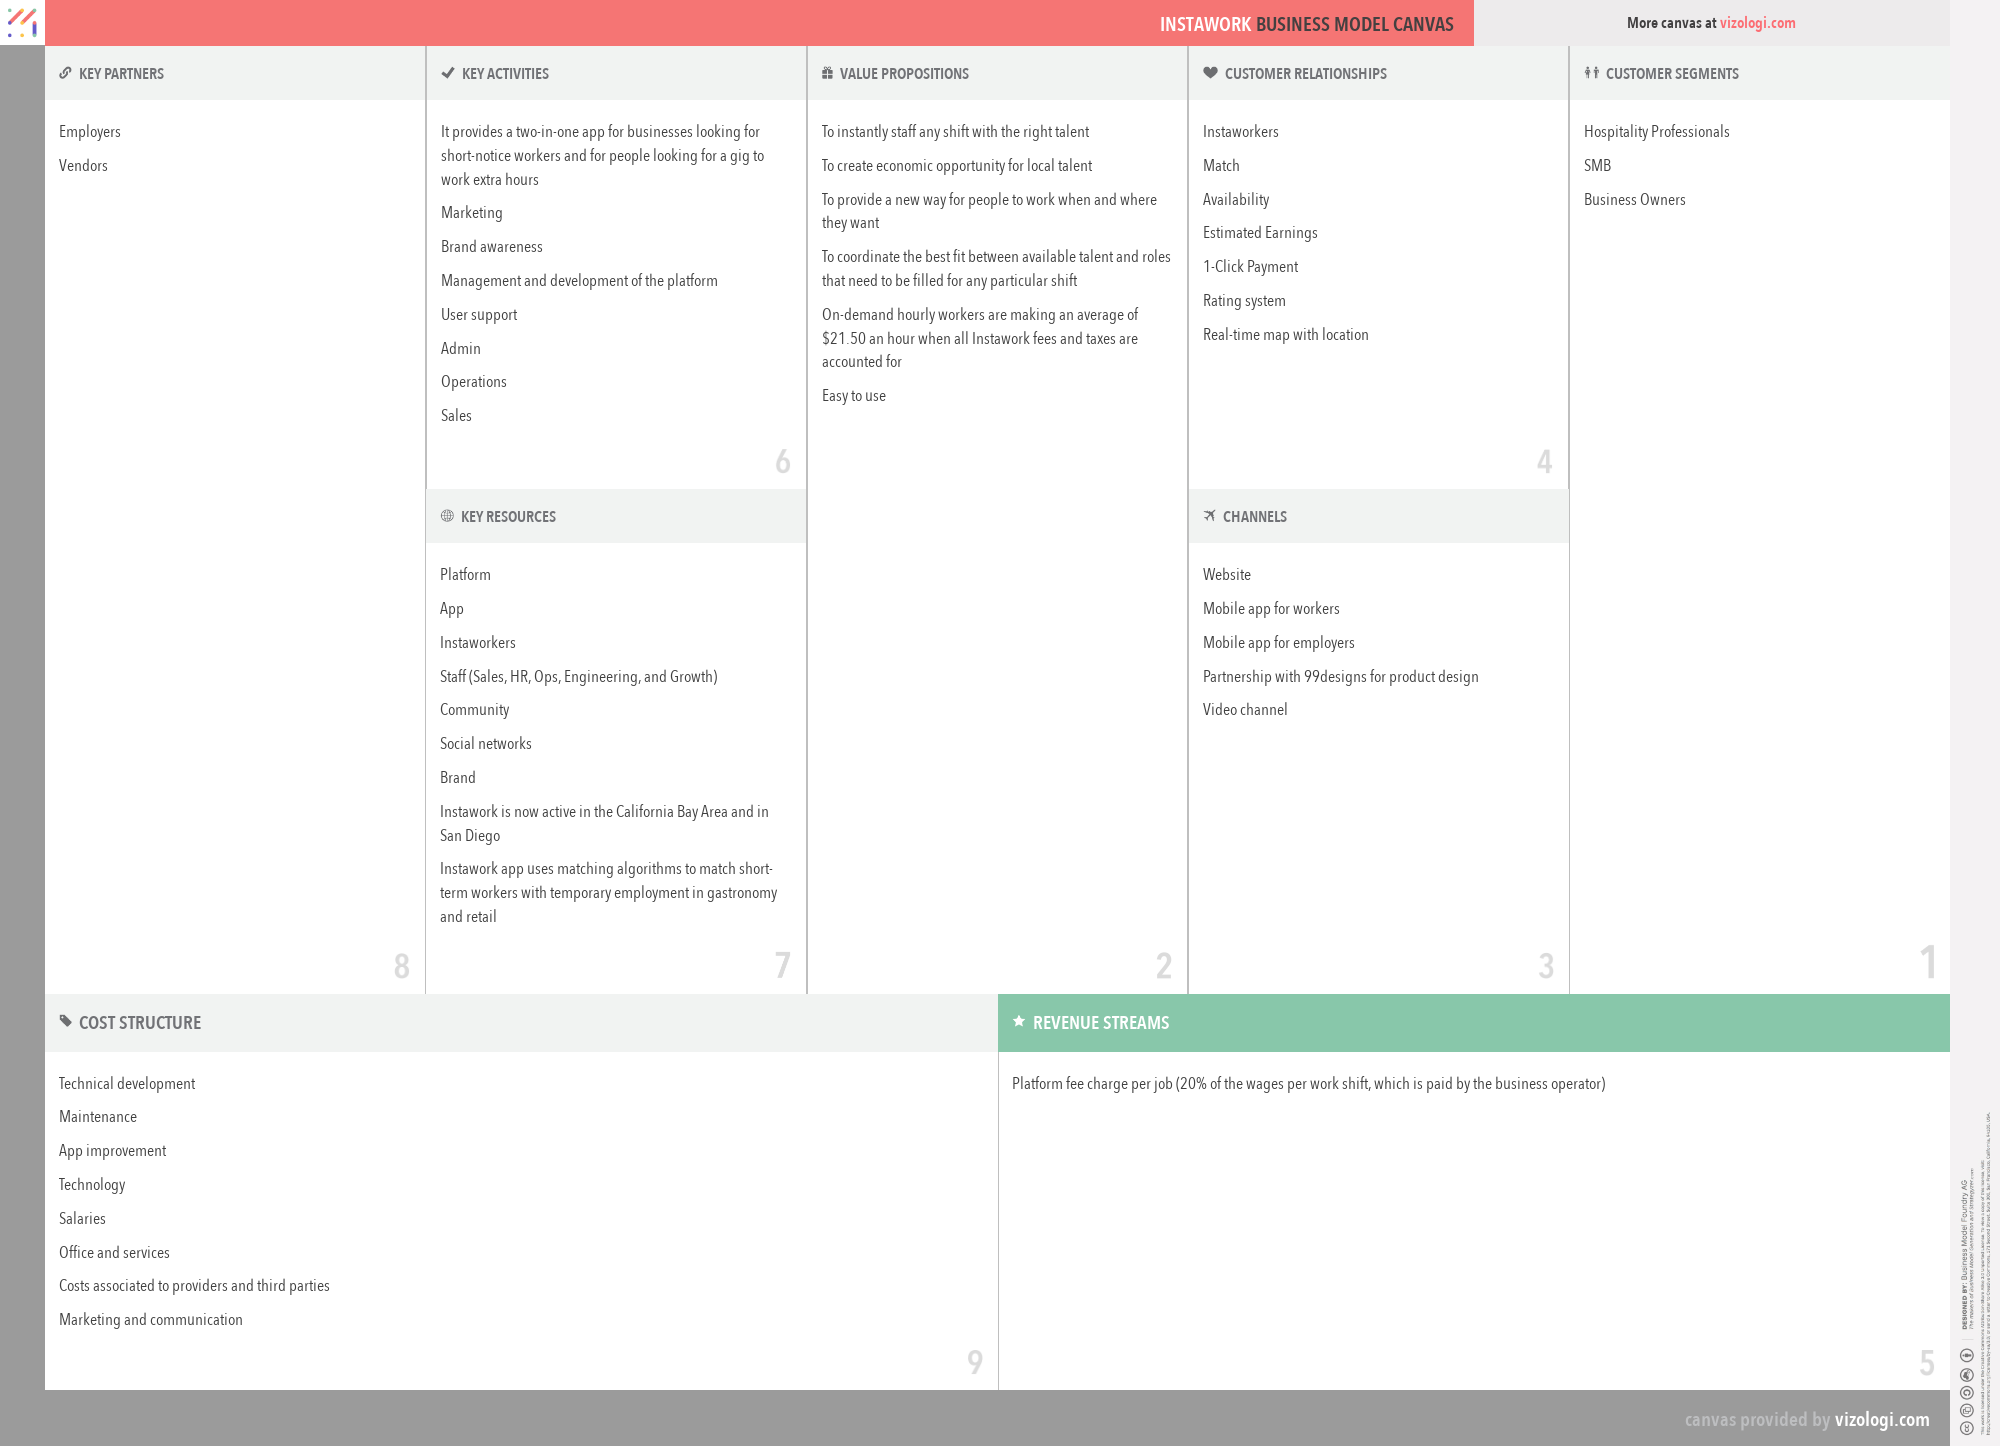Open the vizologi.com link in the header
The height and width of the screenshot is (1446, 2000).
click(1757, 23)
